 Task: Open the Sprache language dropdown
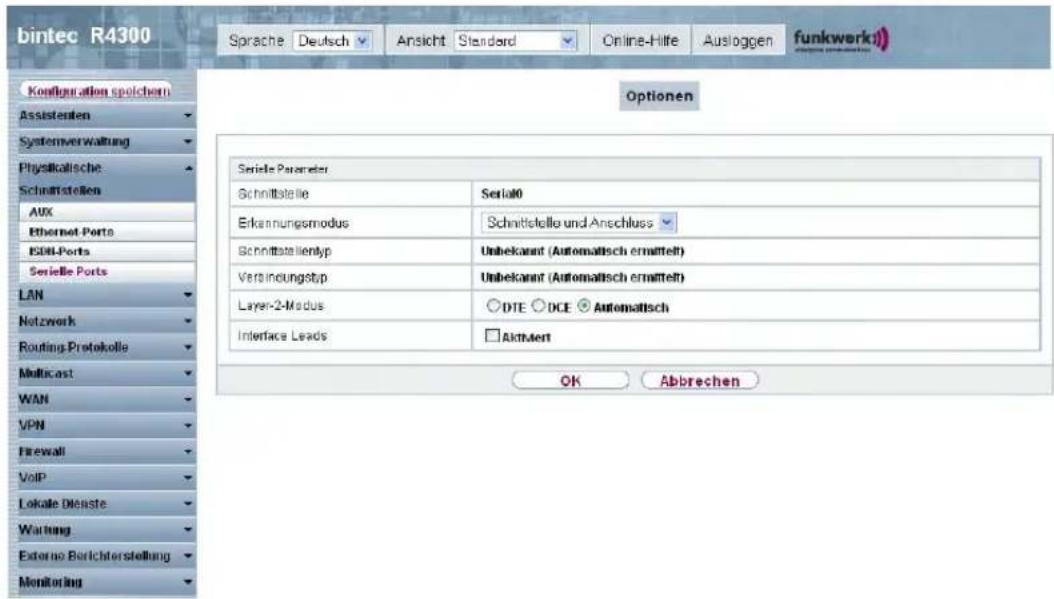coord(332,41)
